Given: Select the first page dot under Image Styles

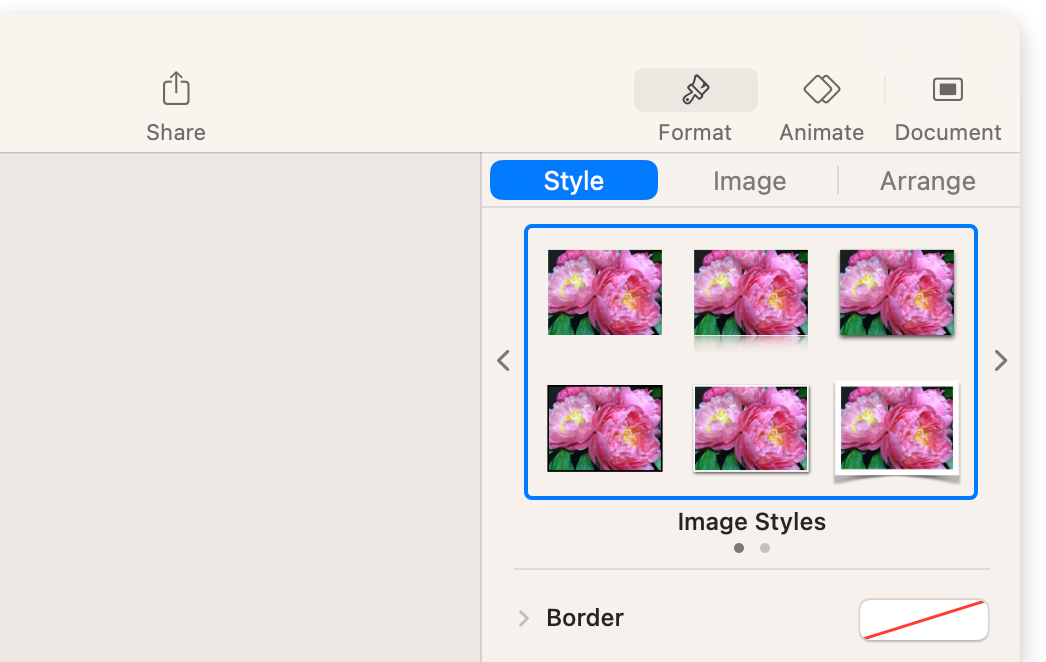Looking at the screenshot, I should 739,548.
